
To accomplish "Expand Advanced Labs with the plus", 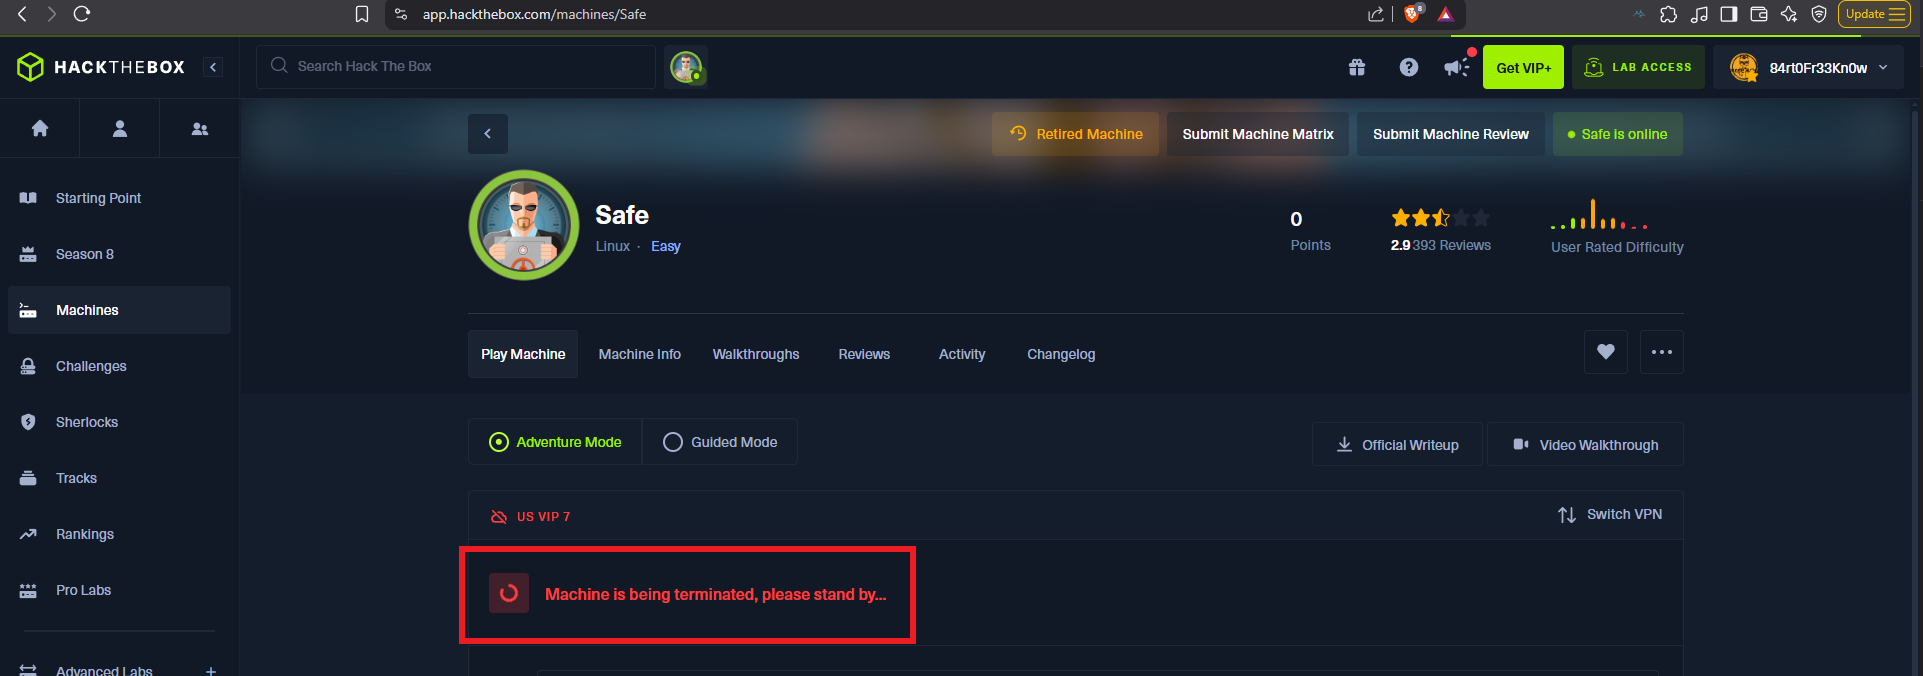I will (x=211, y=671).
